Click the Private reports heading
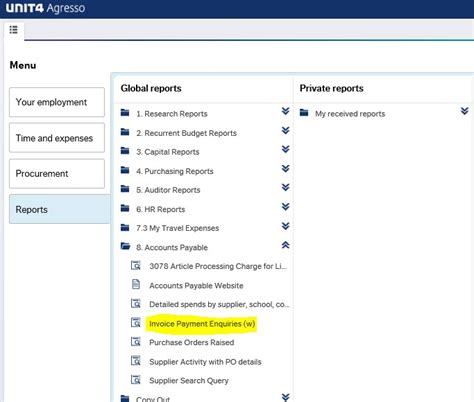Viewport: 474px width, 402px height. pyautogui.click(x=331, y=88)
